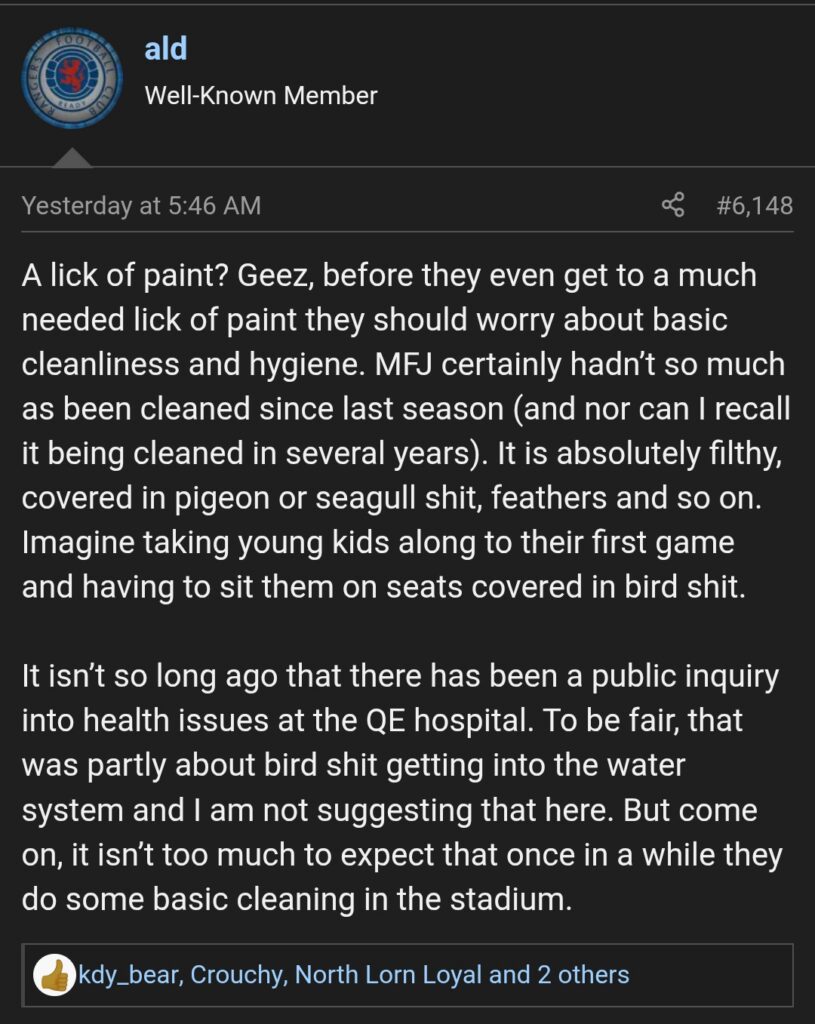The width and height of the screenshot is (815, 1024).
Task: Click the share icon beside post number
Action: click(x=673, y=205)
